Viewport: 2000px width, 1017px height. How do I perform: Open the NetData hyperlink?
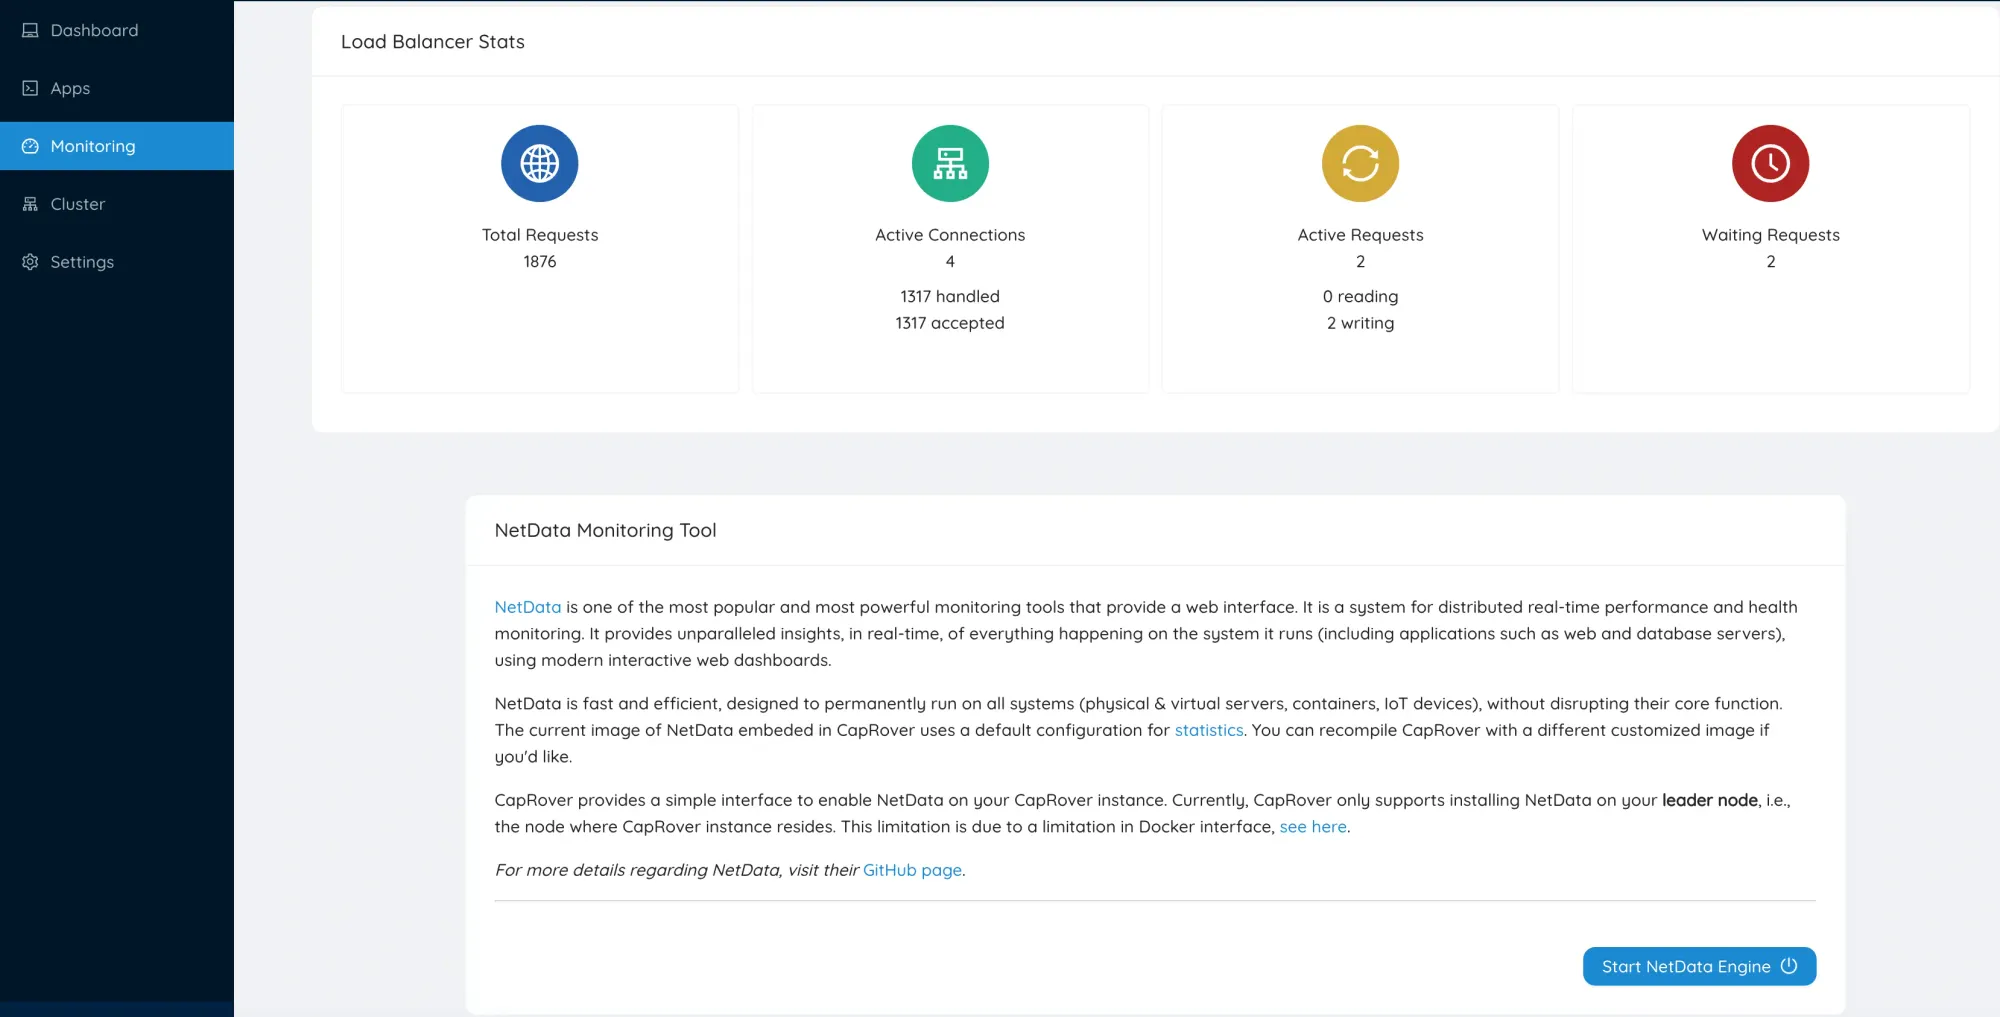(527, 607)
